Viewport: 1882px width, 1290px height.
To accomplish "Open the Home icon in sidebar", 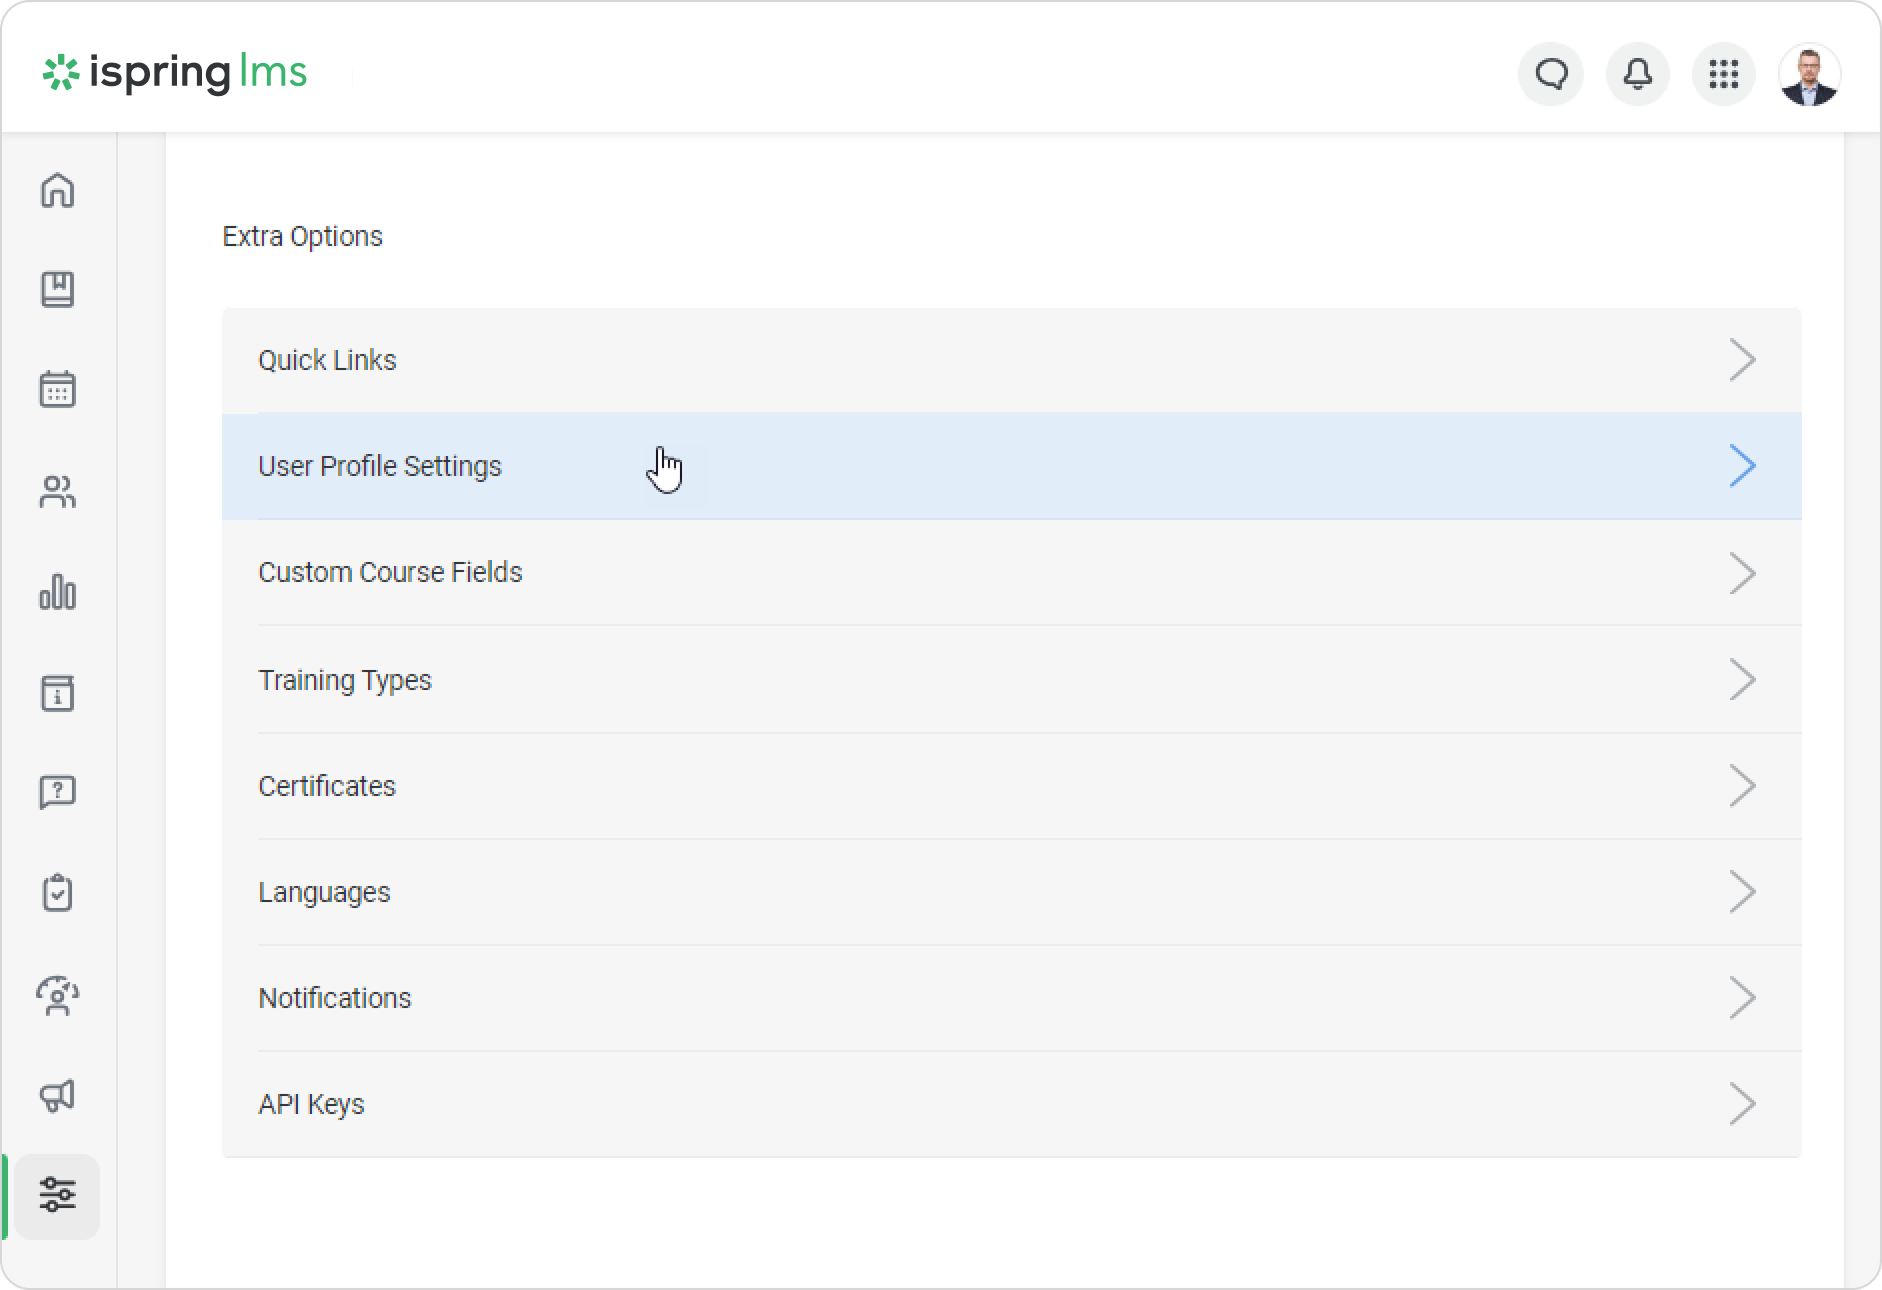I will coord(57,190).
